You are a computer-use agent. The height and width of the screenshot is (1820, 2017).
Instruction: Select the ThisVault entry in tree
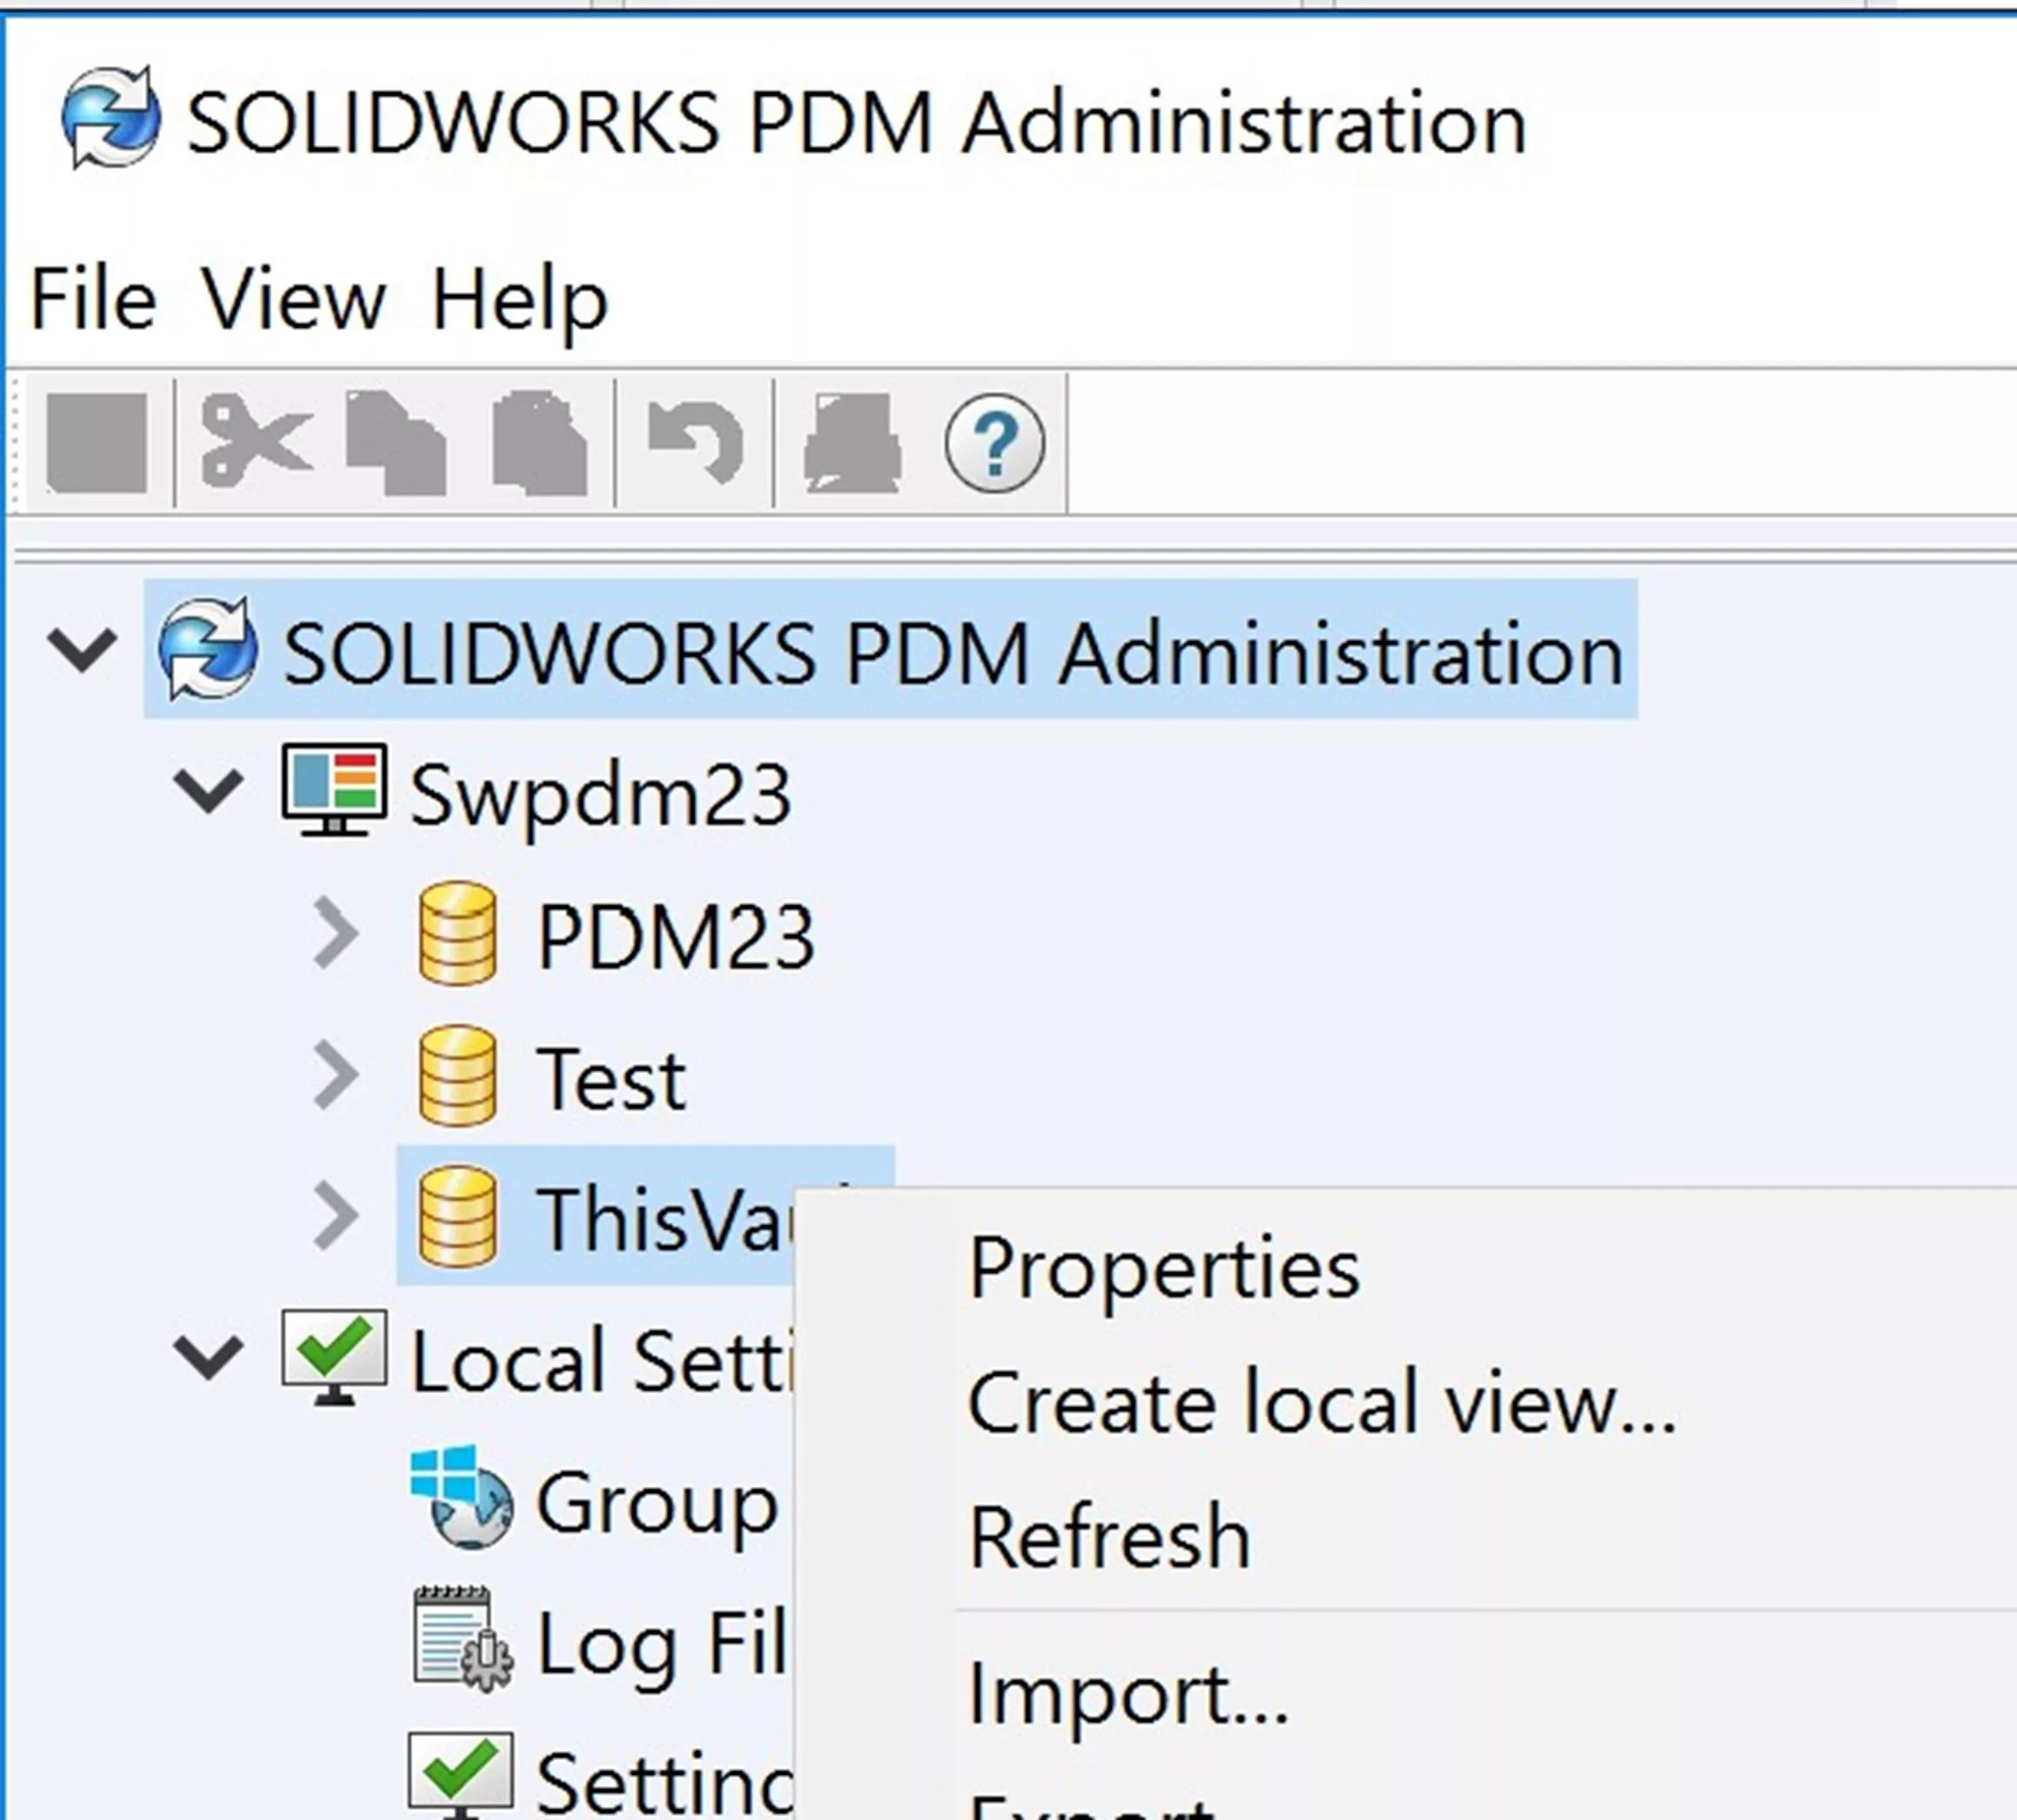(645, 1216)
